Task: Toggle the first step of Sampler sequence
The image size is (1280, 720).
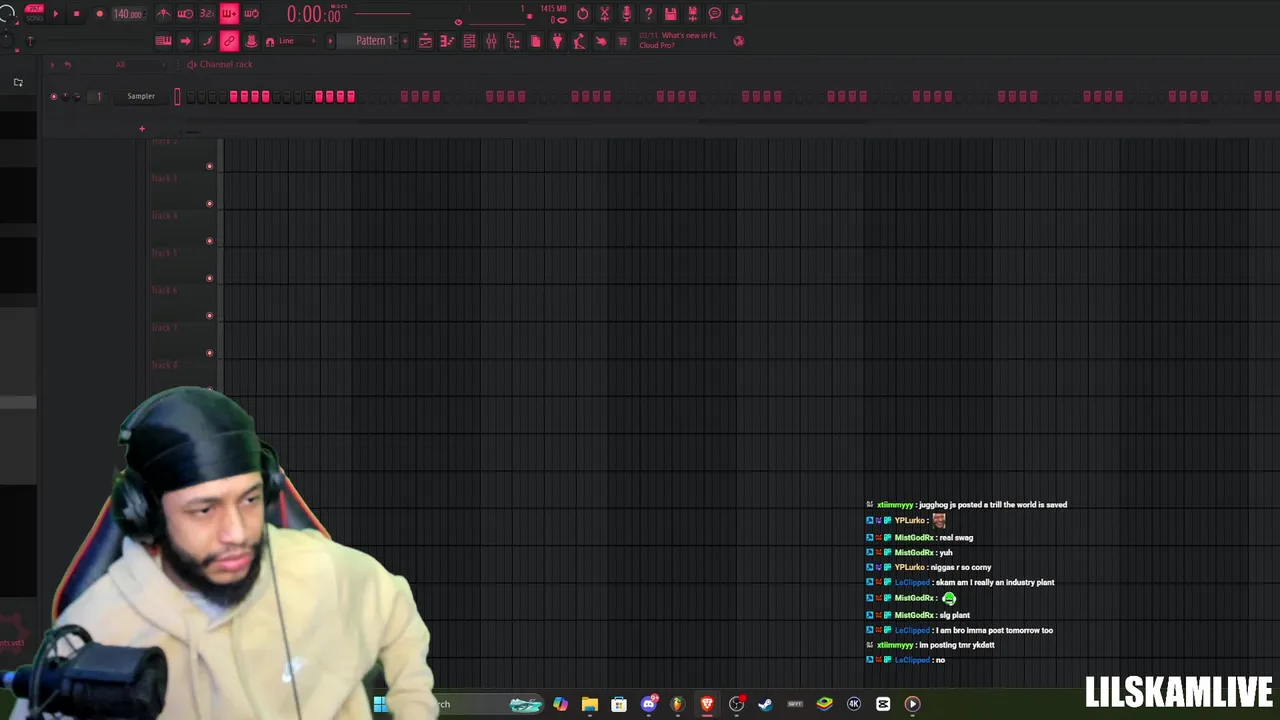Action: coord(190,97)
